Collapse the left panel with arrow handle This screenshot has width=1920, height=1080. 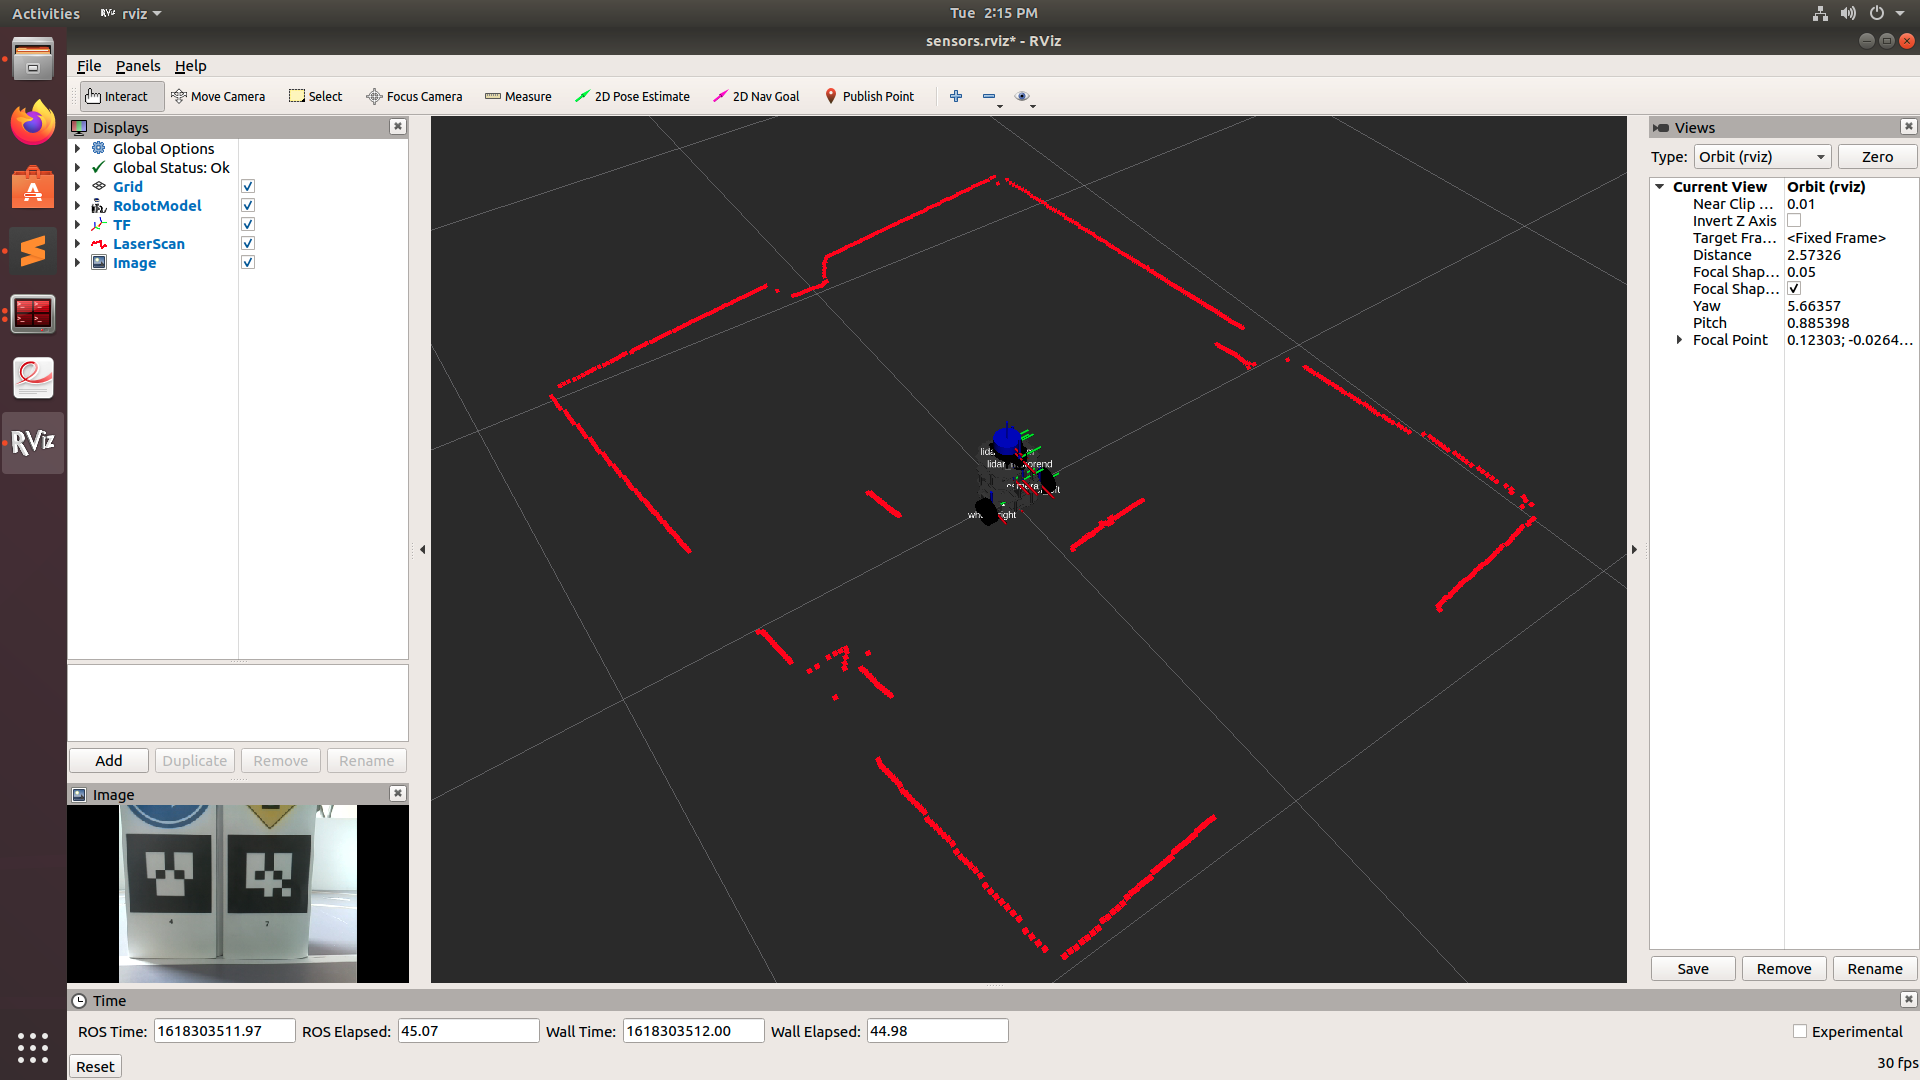point(423,549)
